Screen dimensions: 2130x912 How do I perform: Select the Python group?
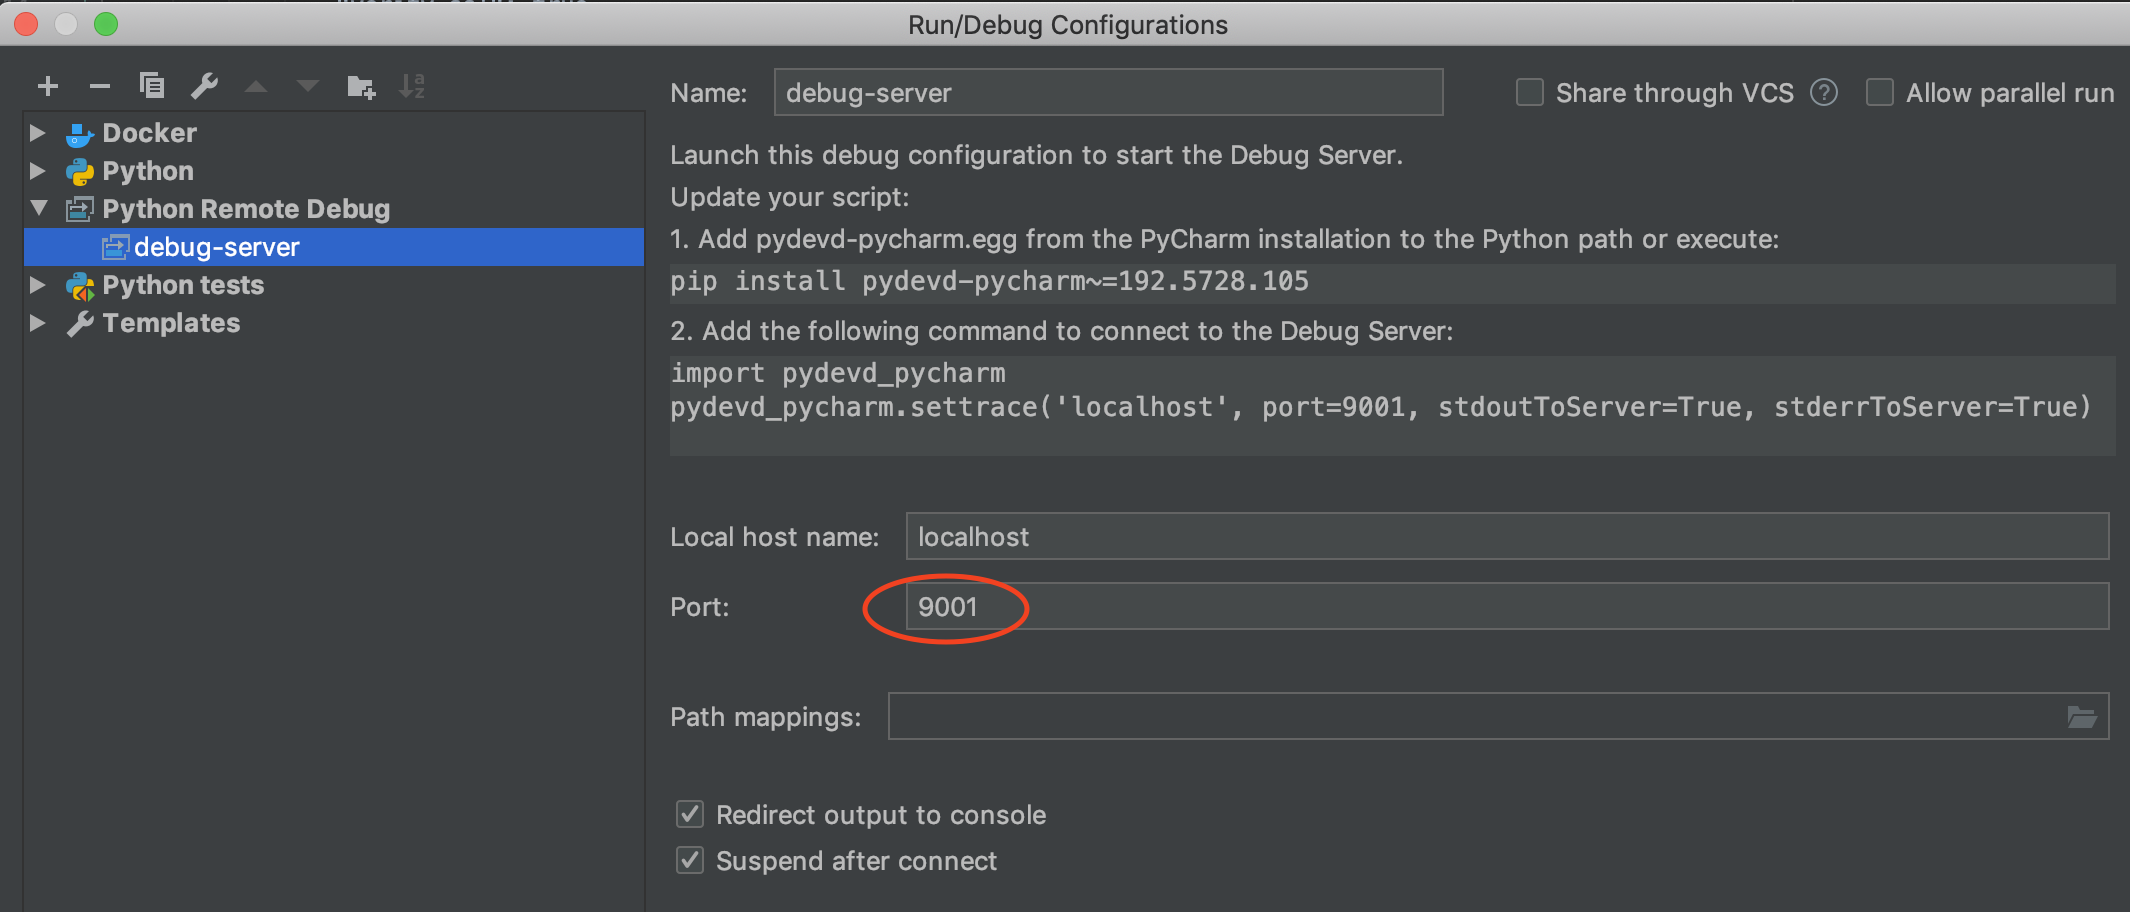(148, 171)
